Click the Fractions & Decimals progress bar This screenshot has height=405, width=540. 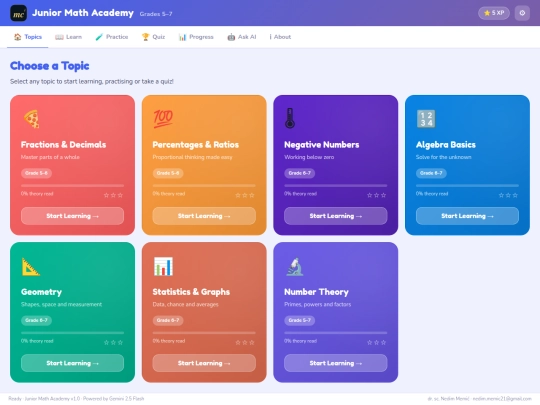click(x=72, y=186)
